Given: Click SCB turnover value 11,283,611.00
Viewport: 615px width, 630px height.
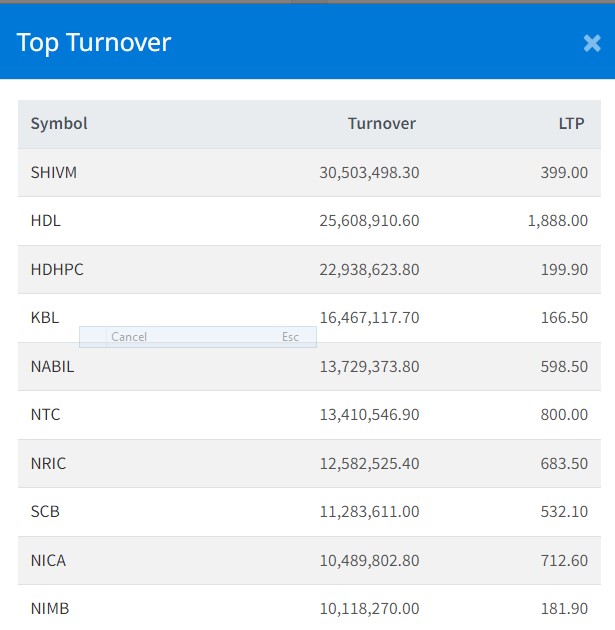Looking at the screenshot, I should (369, 512).
